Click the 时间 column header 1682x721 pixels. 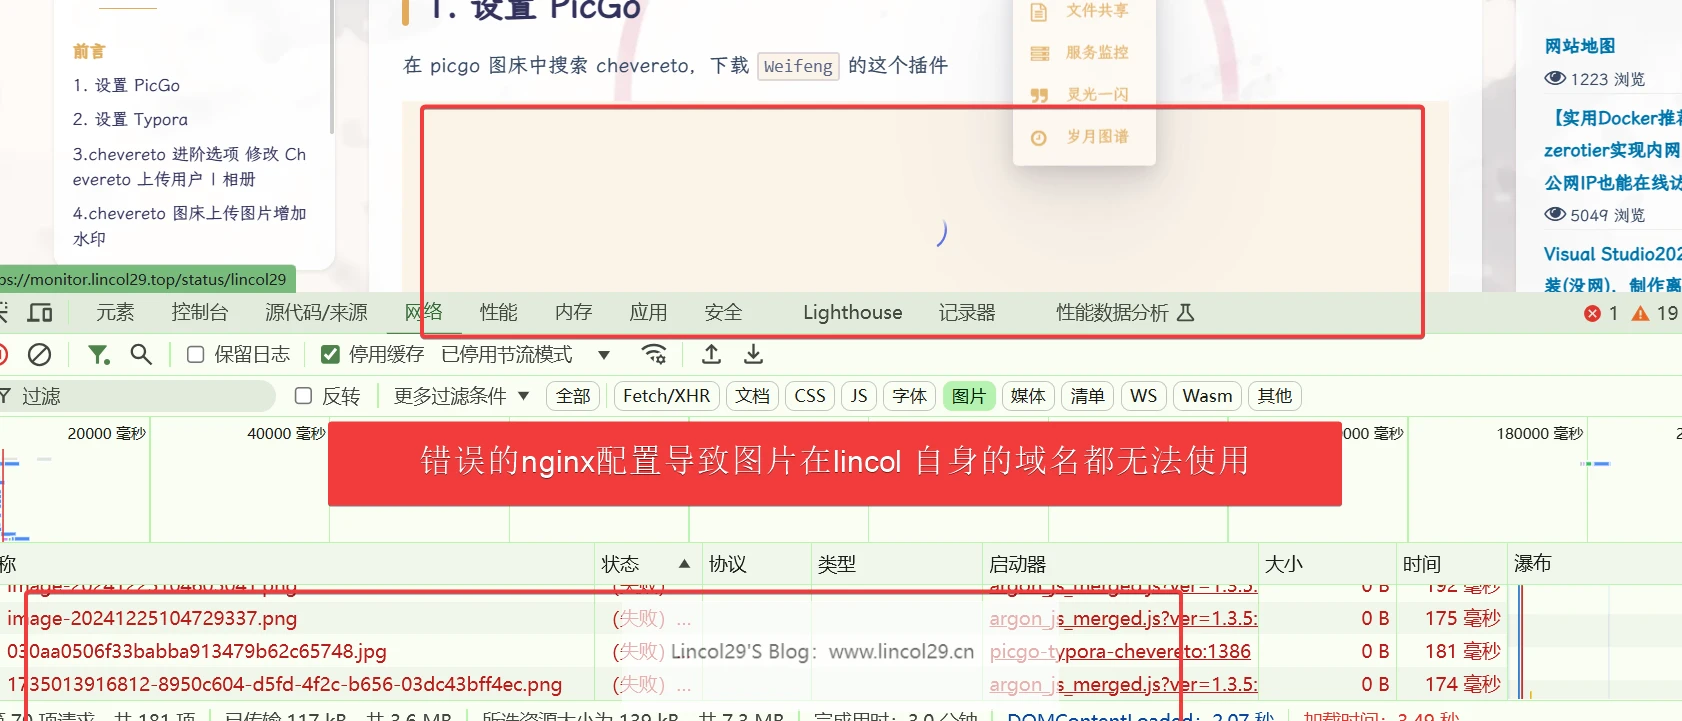tap(1422, 564)
